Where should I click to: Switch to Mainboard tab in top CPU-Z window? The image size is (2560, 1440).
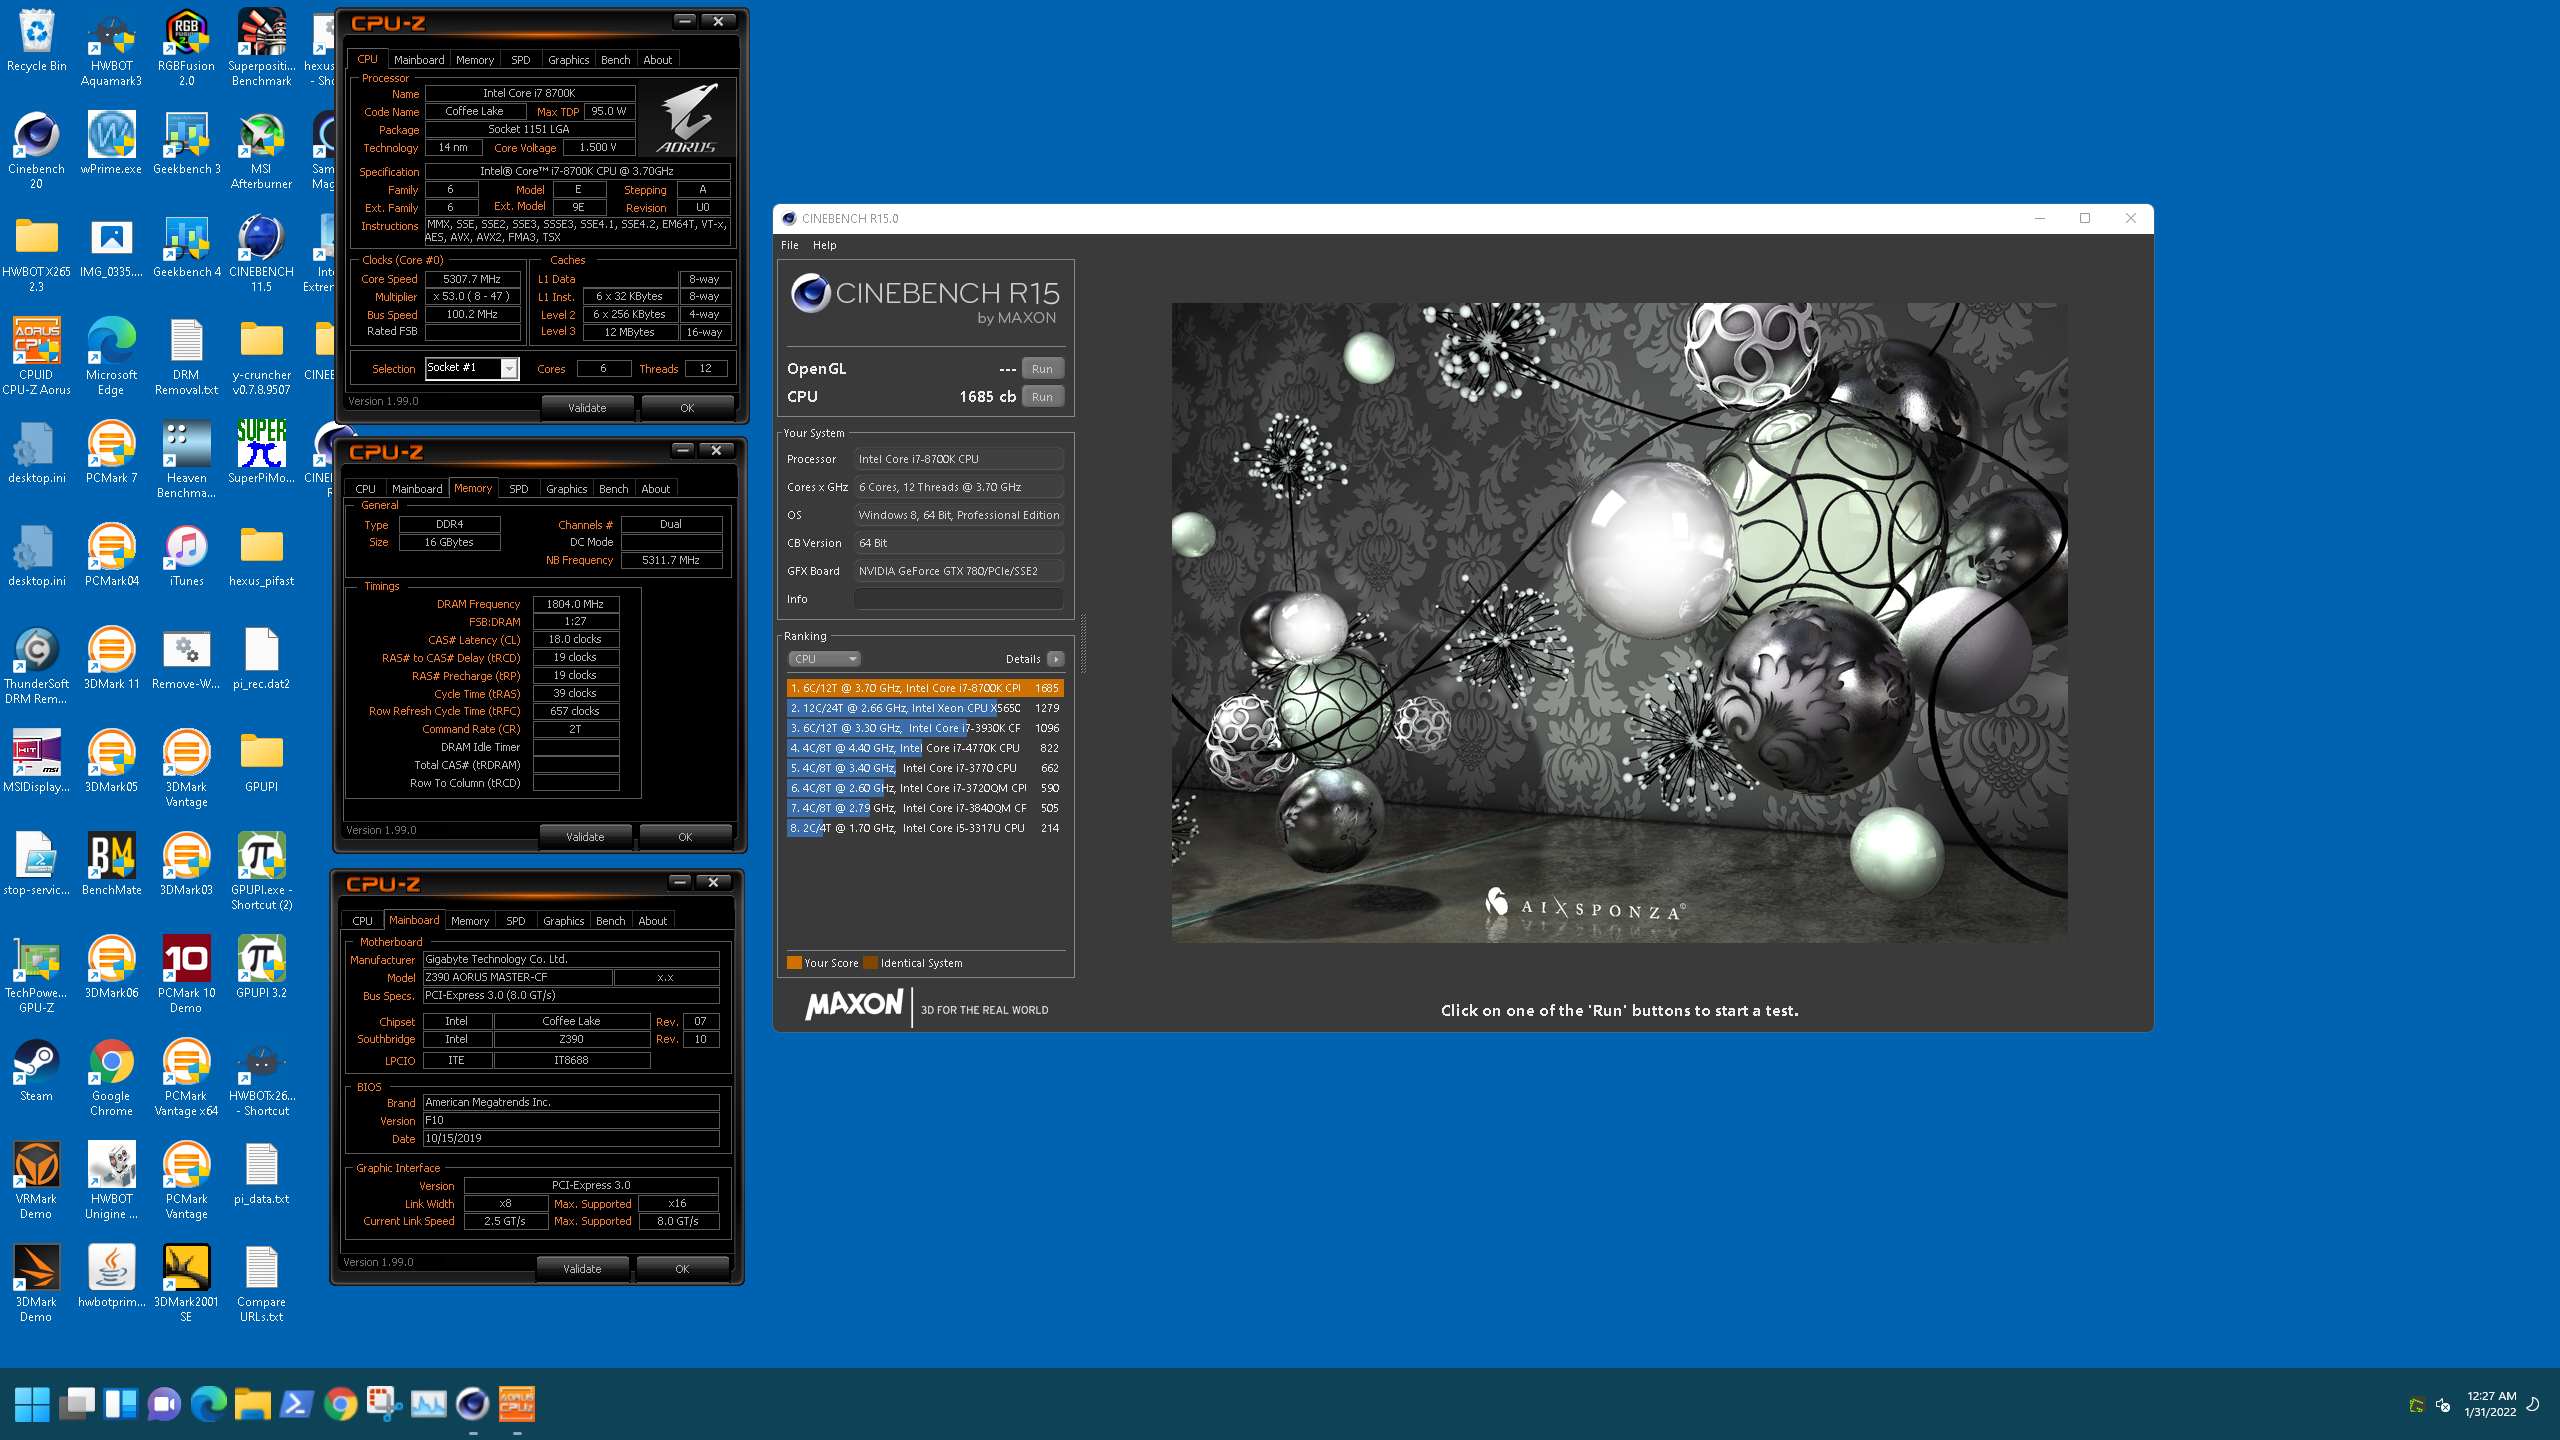[419, 60]
